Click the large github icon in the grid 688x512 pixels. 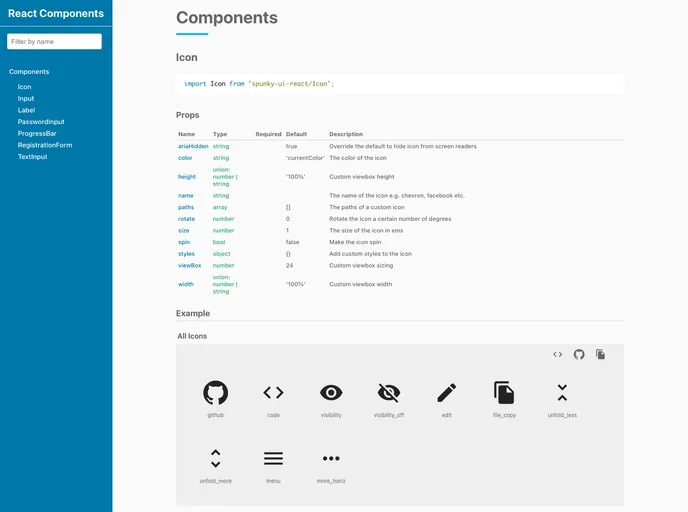pos(215,392)
